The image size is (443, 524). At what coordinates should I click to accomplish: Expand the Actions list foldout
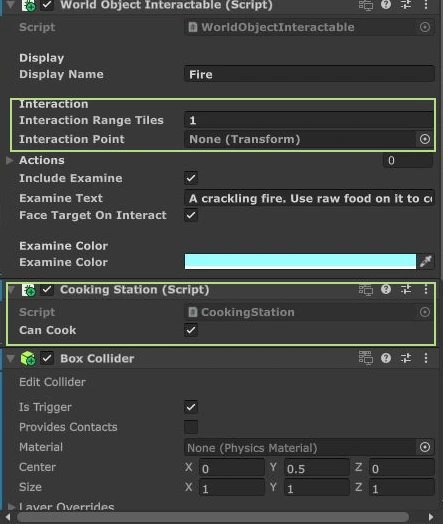(x=10, y=160)
